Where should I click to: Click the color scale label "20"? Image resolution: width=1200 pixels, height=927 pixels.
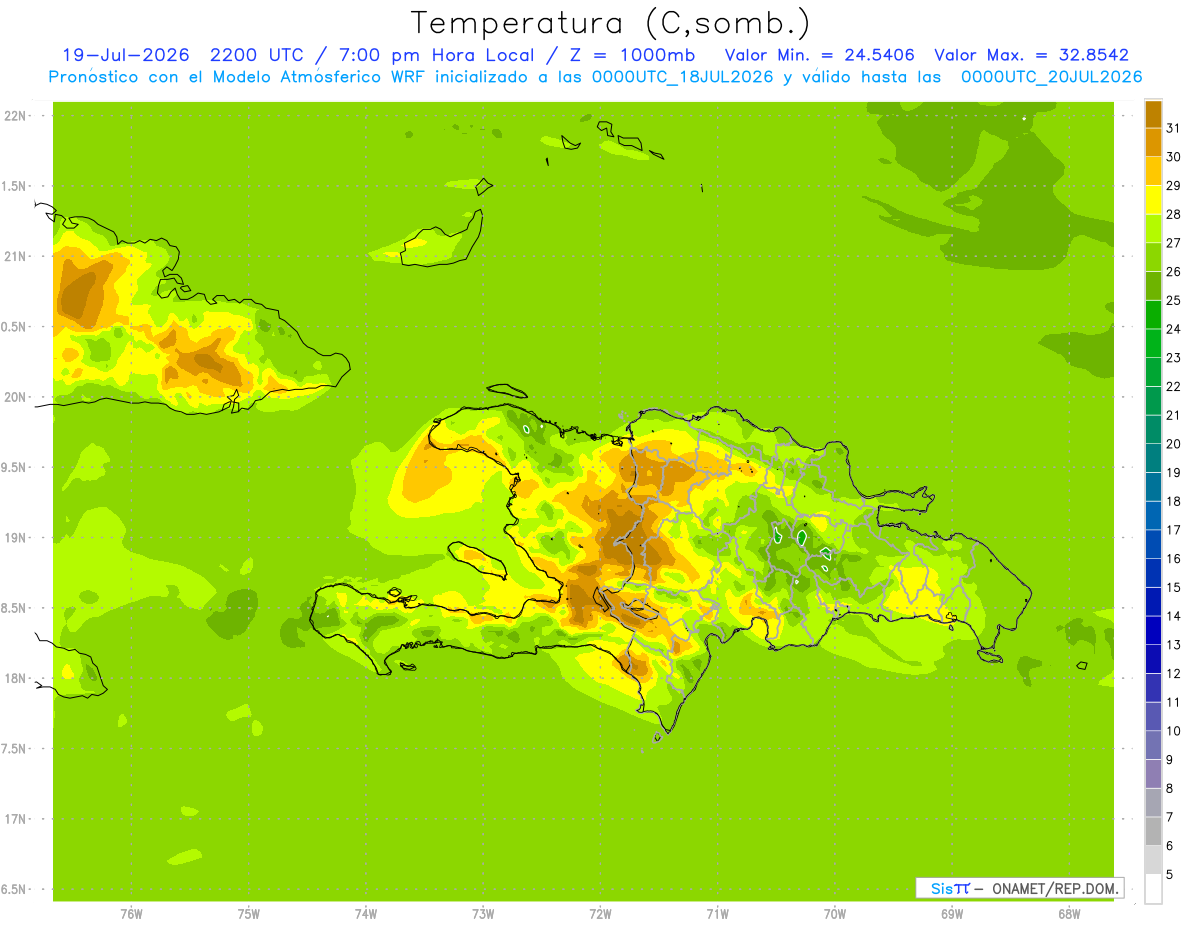coord(1173,444)
